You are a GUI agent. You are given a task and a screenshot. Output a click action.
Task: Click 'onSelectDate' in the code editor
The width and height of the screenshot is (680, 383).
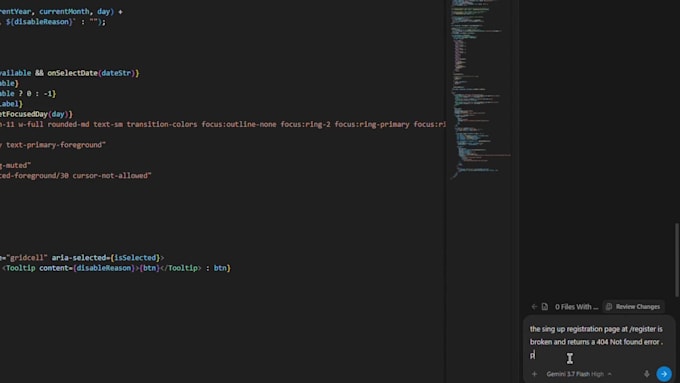coord(72,73)
